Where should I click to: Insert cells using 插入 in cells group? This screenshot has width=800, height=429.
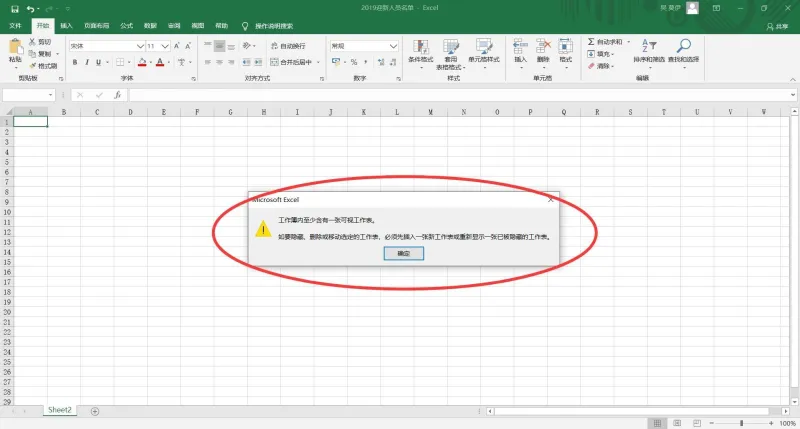click(520, 54)
